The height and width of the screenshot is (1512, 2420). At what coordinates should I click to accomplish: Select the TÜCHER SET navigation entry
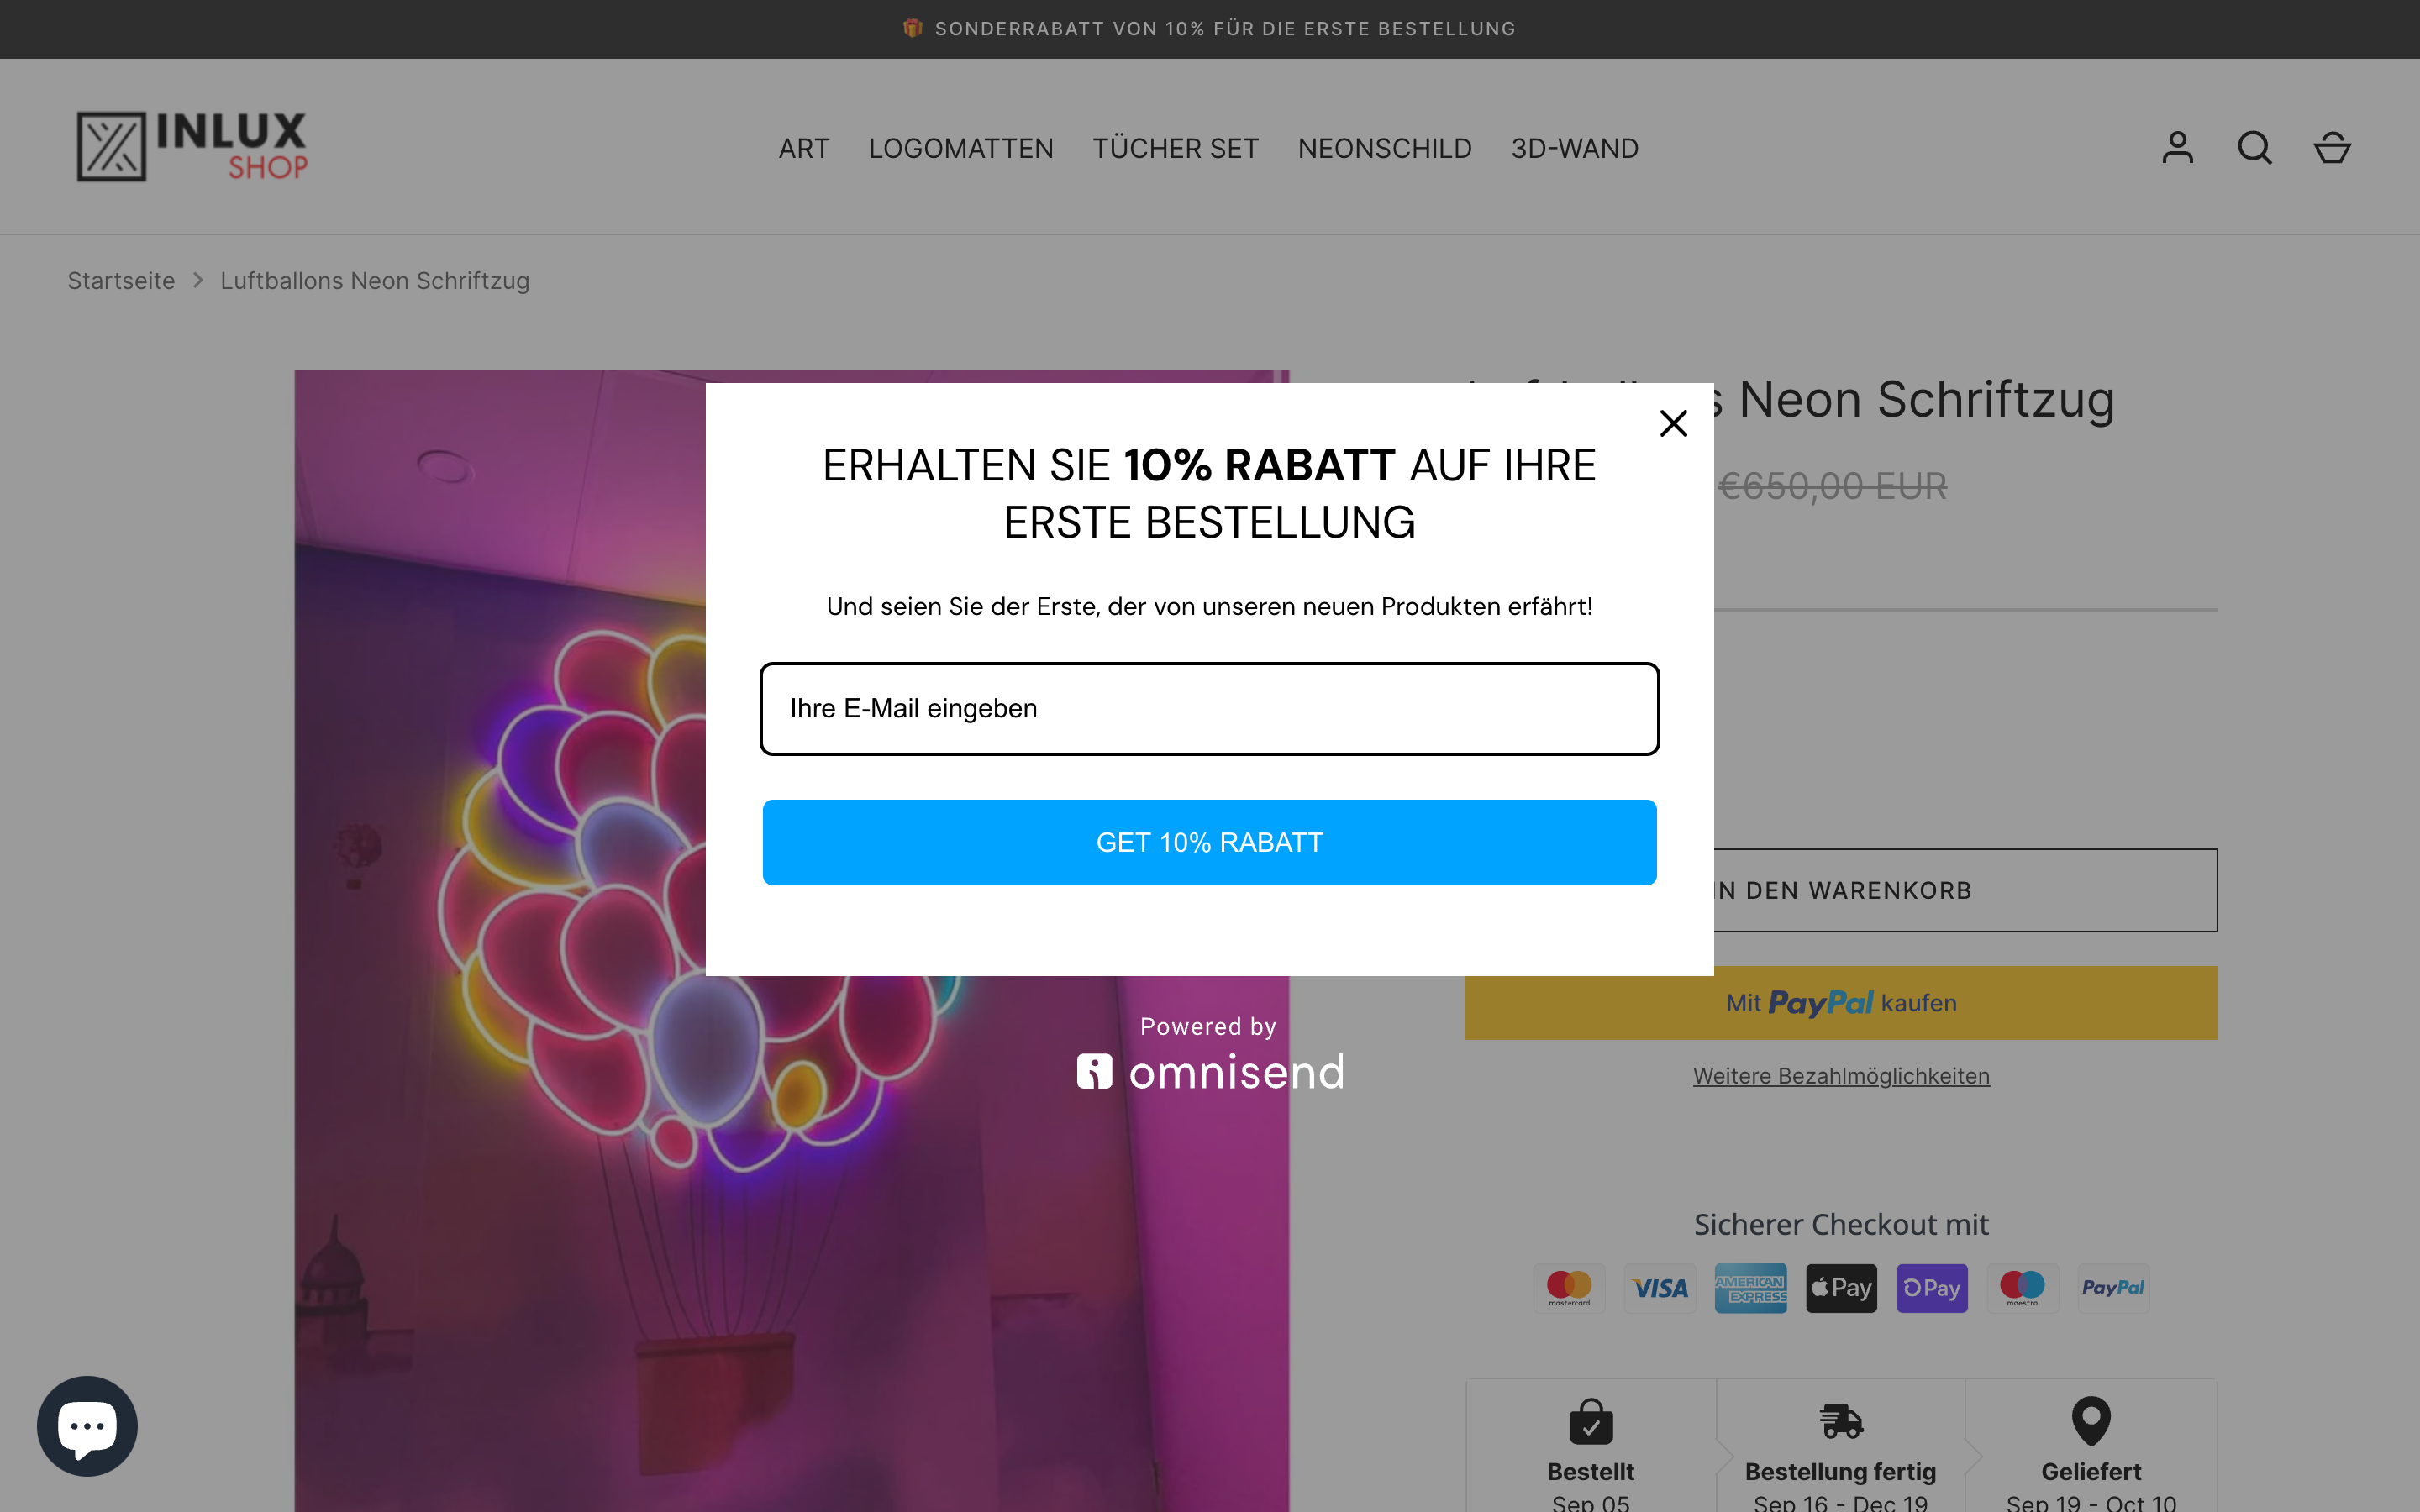(1175, 148)
